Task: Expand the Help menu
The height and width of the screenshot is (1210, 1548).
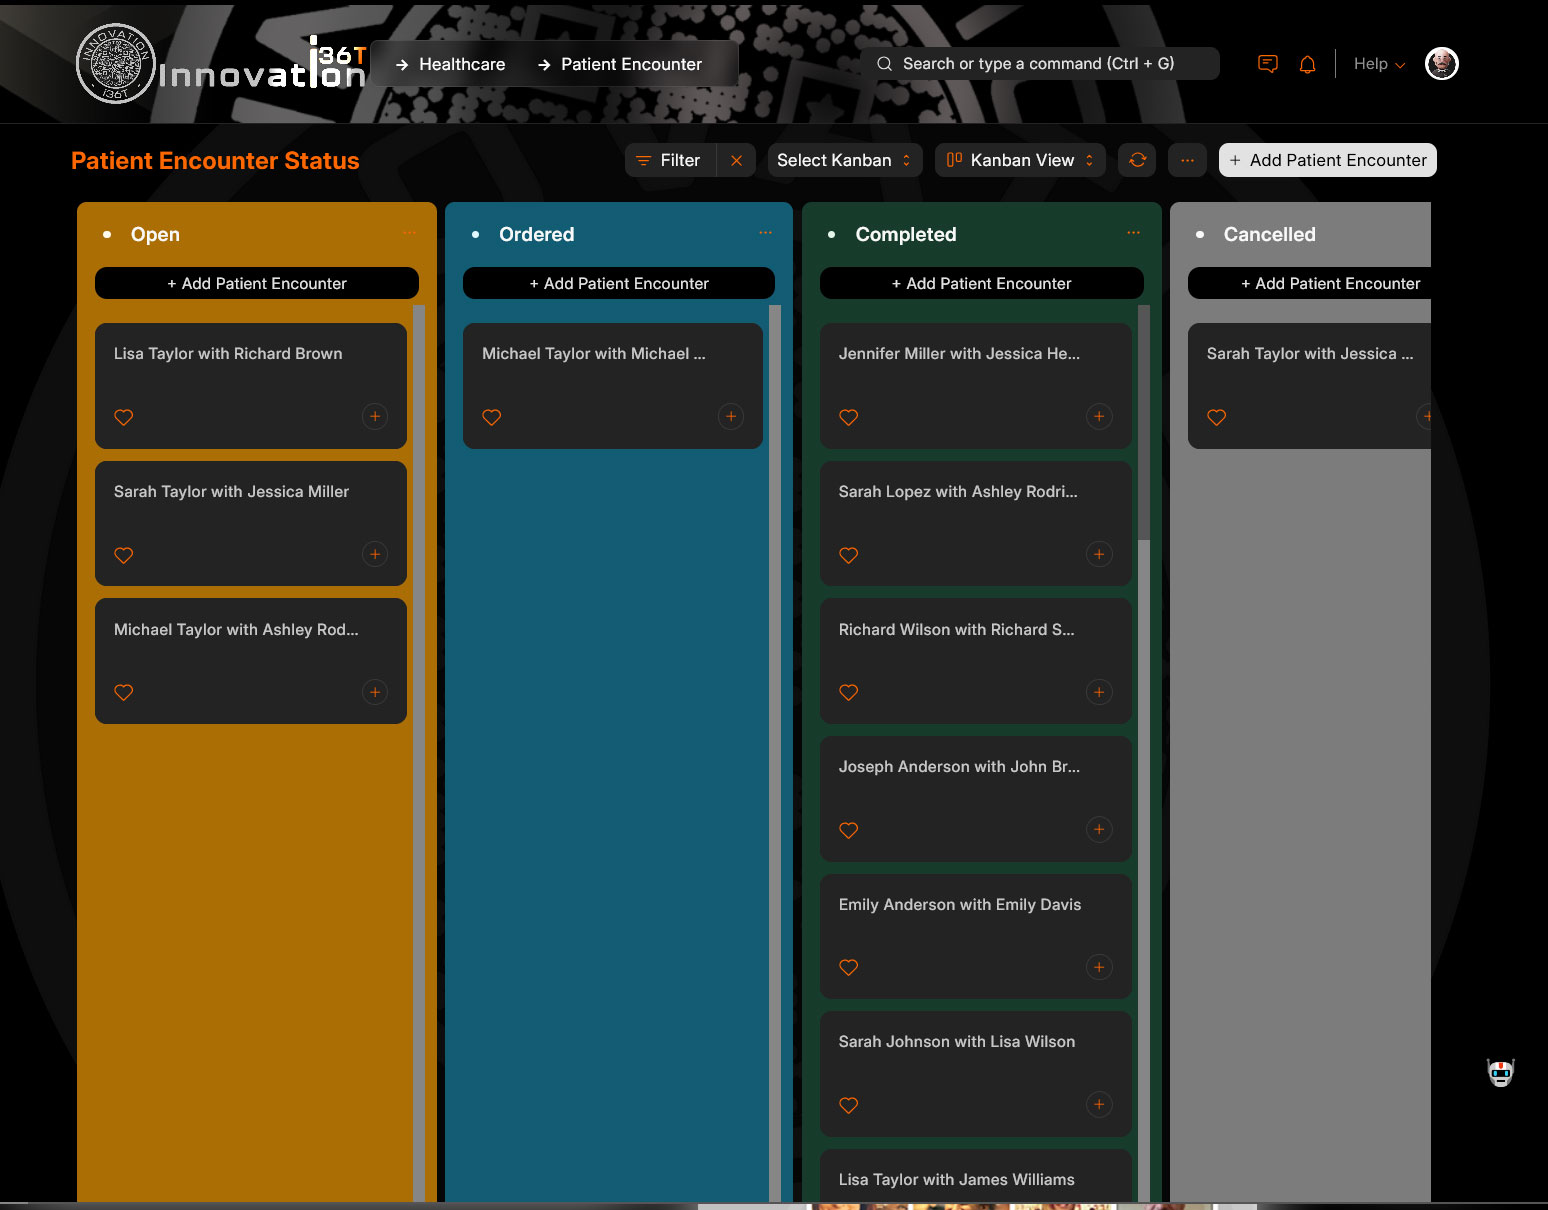Action: click(x=1378, y=64)
